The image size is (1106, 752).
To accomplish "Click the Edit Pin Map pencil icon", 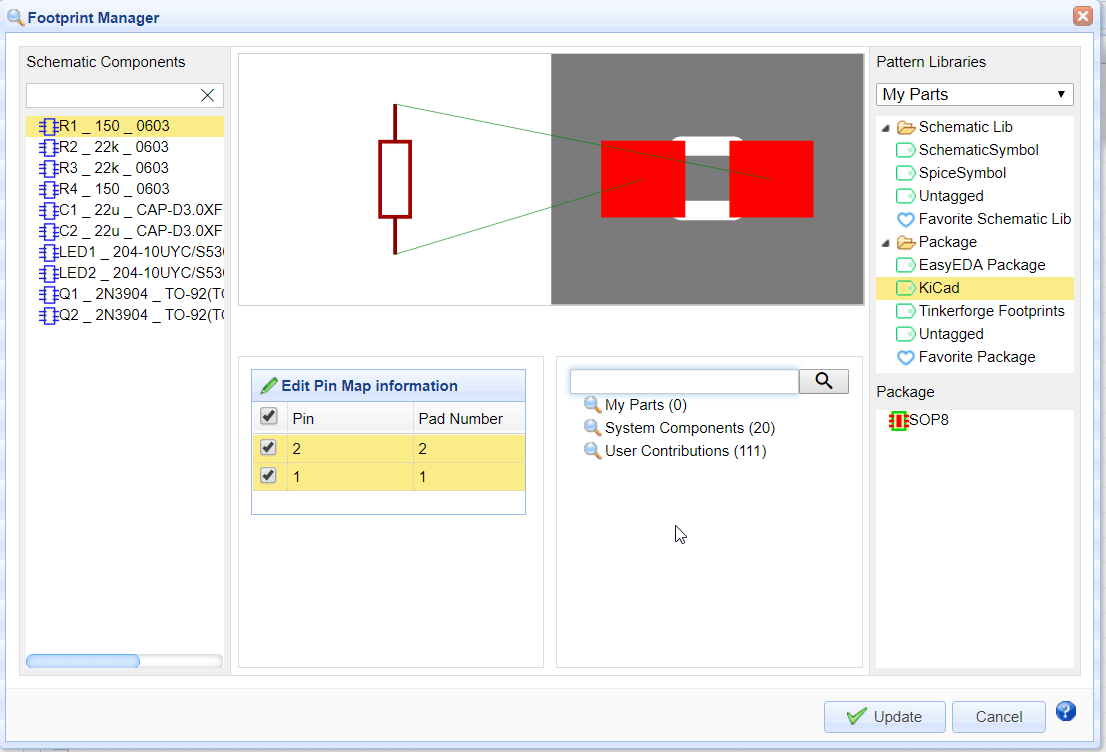I will tap(268, 386).
